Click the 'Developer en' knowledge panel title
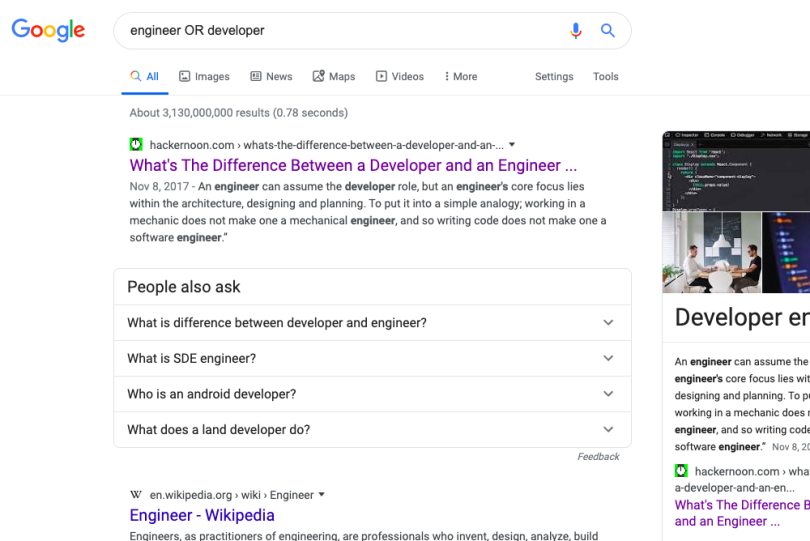Screen dimensions: 810x541 742,317
